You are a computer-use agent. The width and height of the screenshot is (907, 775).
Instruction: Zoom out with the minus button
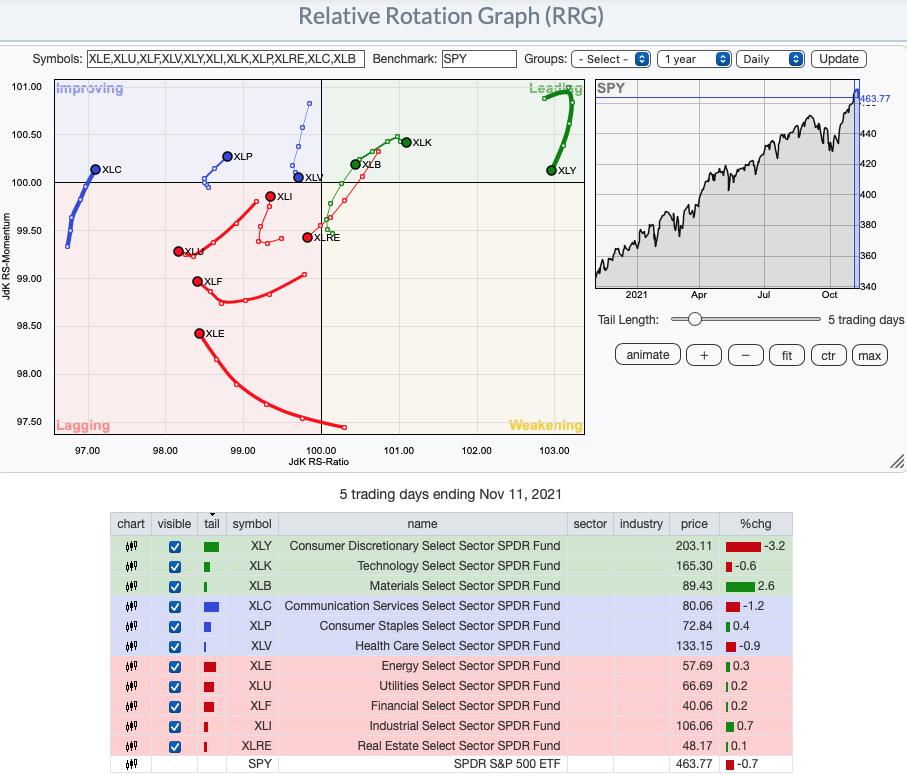coord(746,355)
